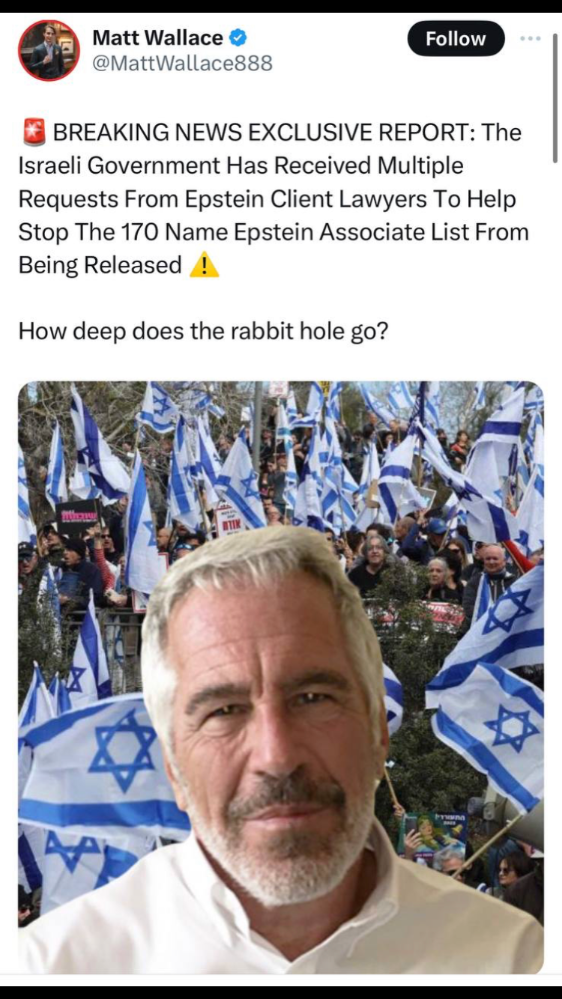Viewport: 562px width, 999px height.
Task: Open Matt Wallace's round profile avatar
Action: (49, 50)
